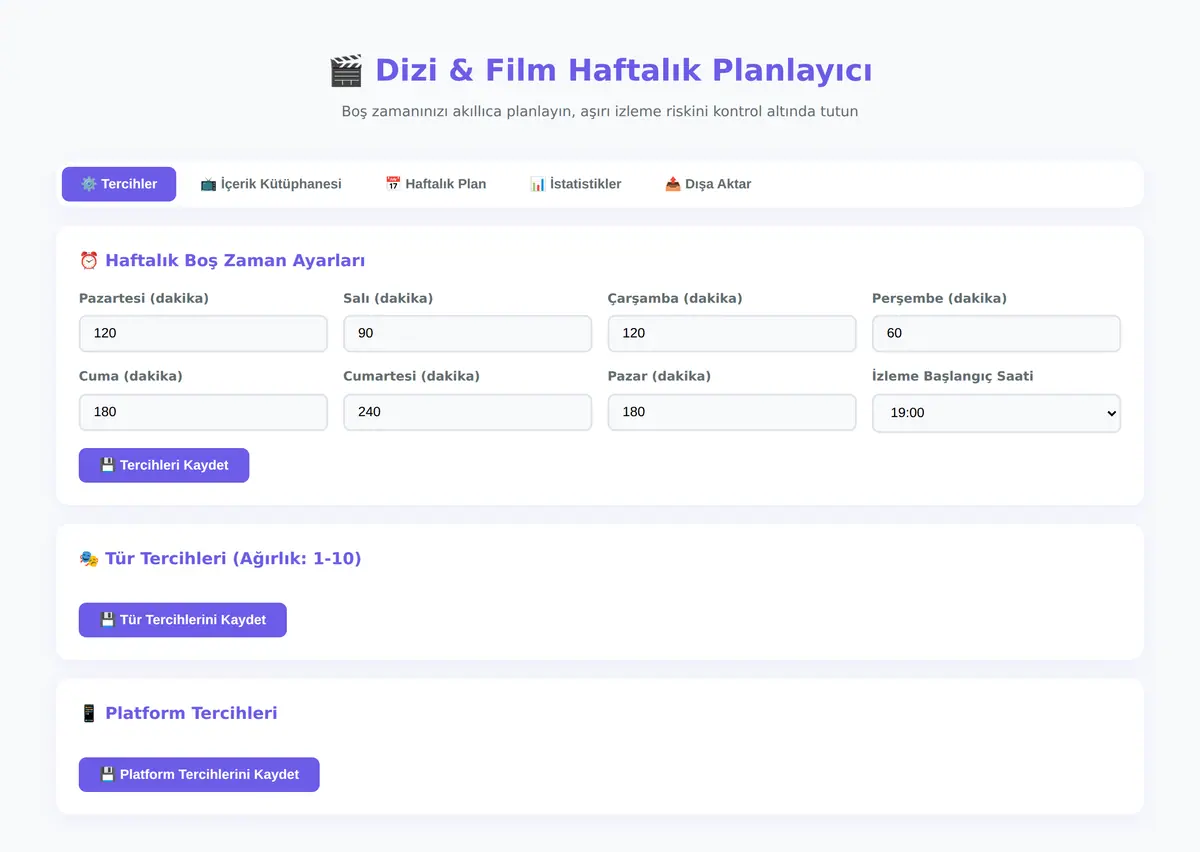Click the 'İzleme Başlangıç Saati' label
Screen dimensions: 1200x852
pyautogui.click(x=953, y=376)
